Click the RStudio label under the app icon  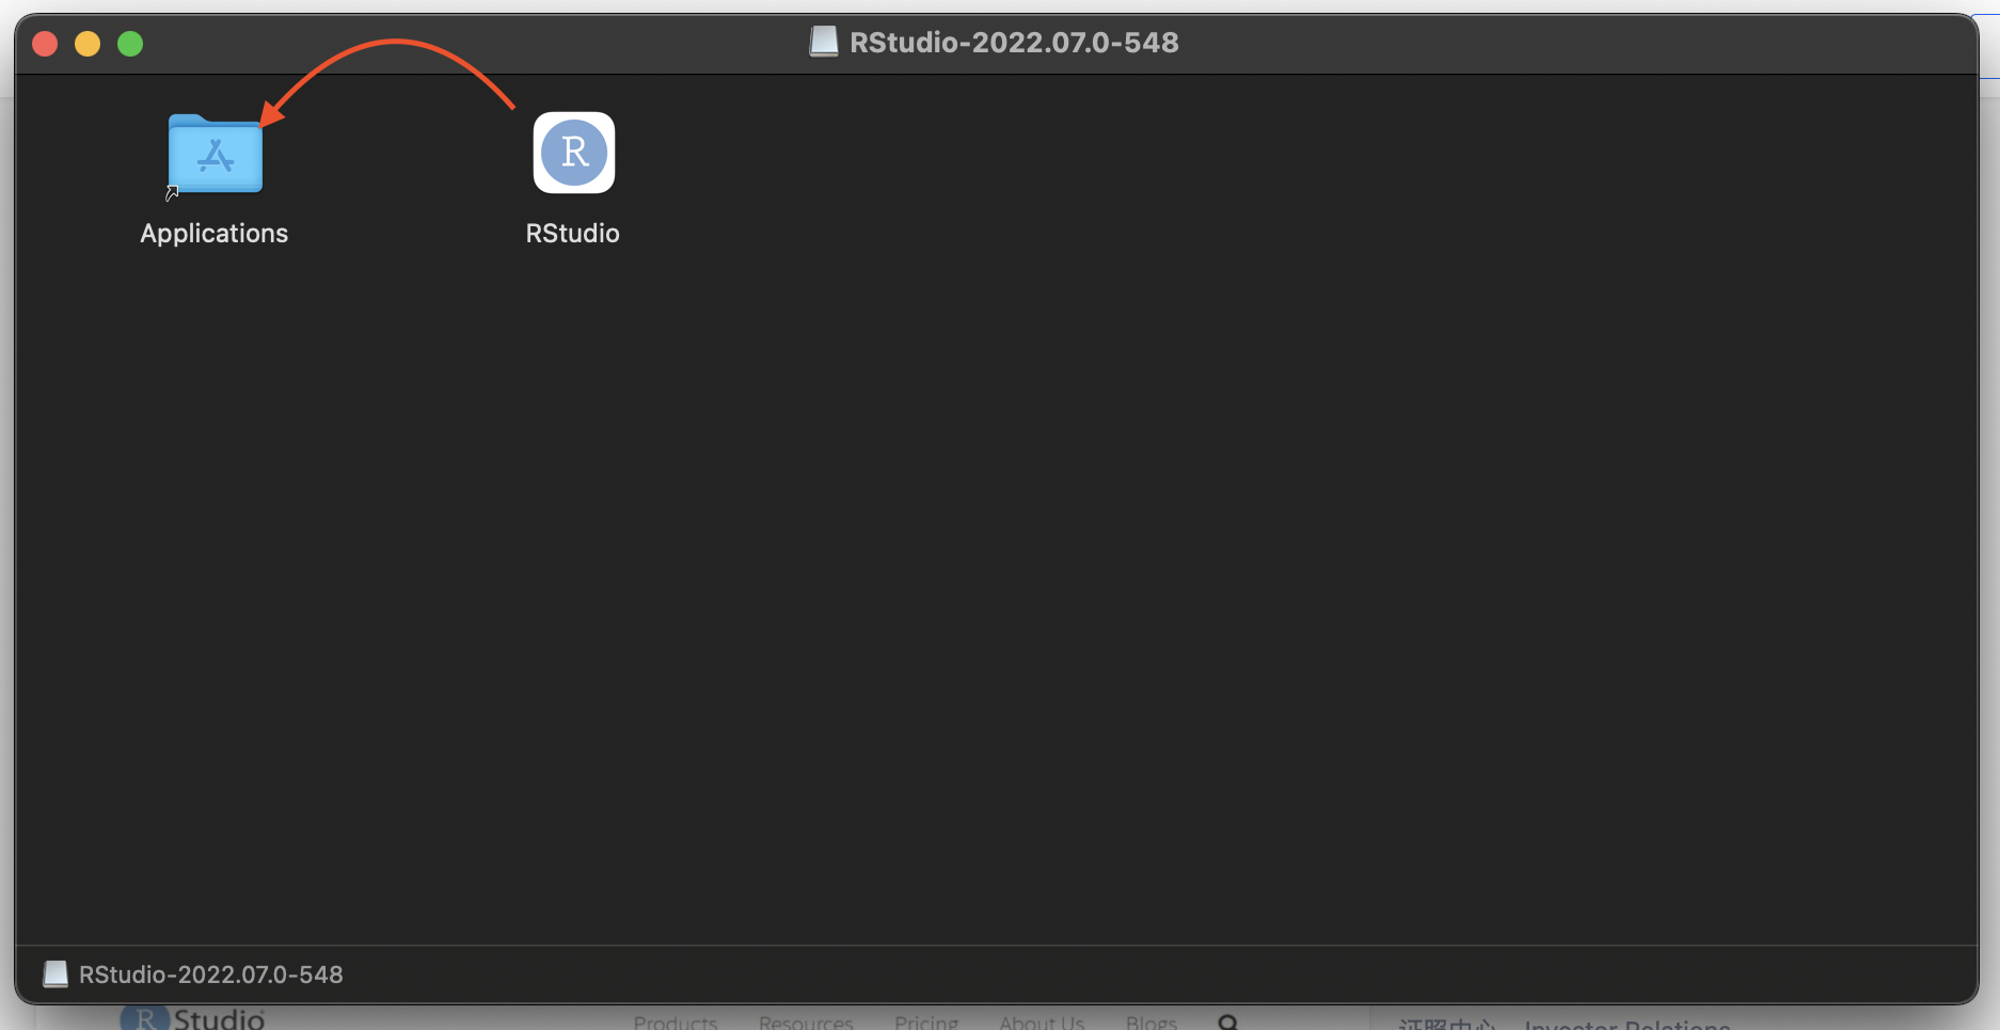click(572, 233)
